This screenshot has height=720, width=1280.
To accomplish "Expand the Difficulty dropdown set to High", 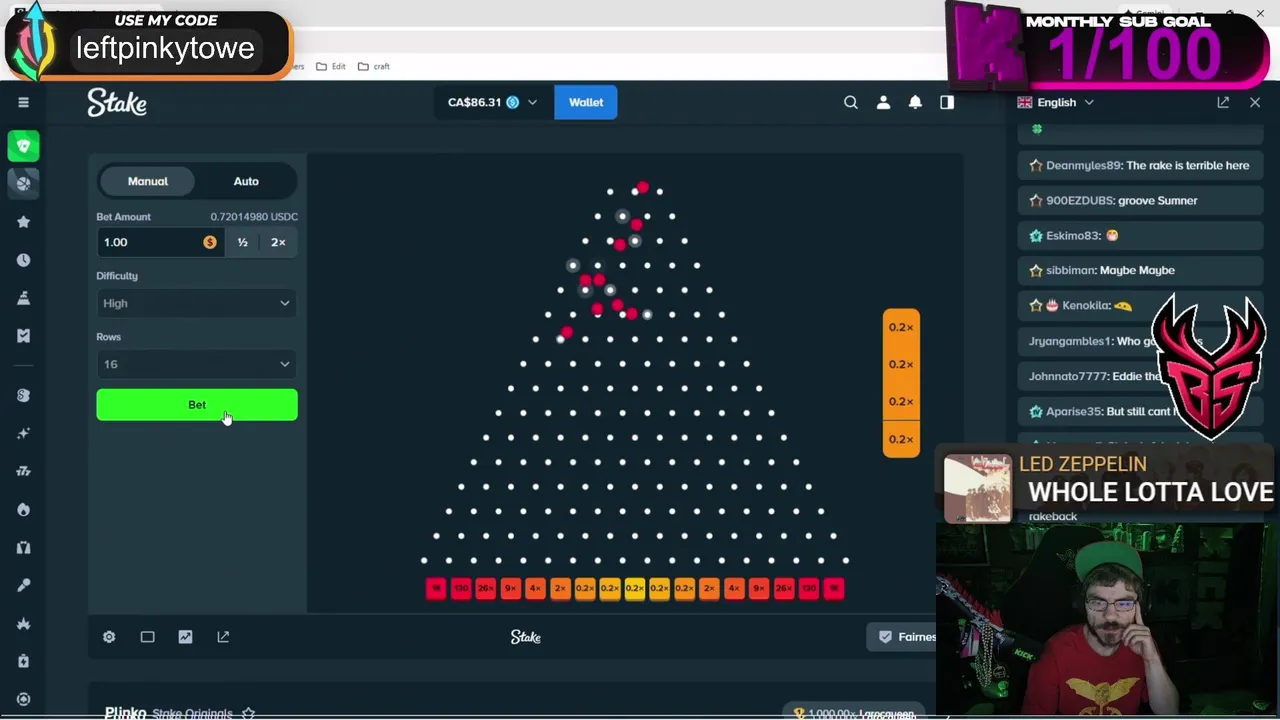I will coord(197,303).
